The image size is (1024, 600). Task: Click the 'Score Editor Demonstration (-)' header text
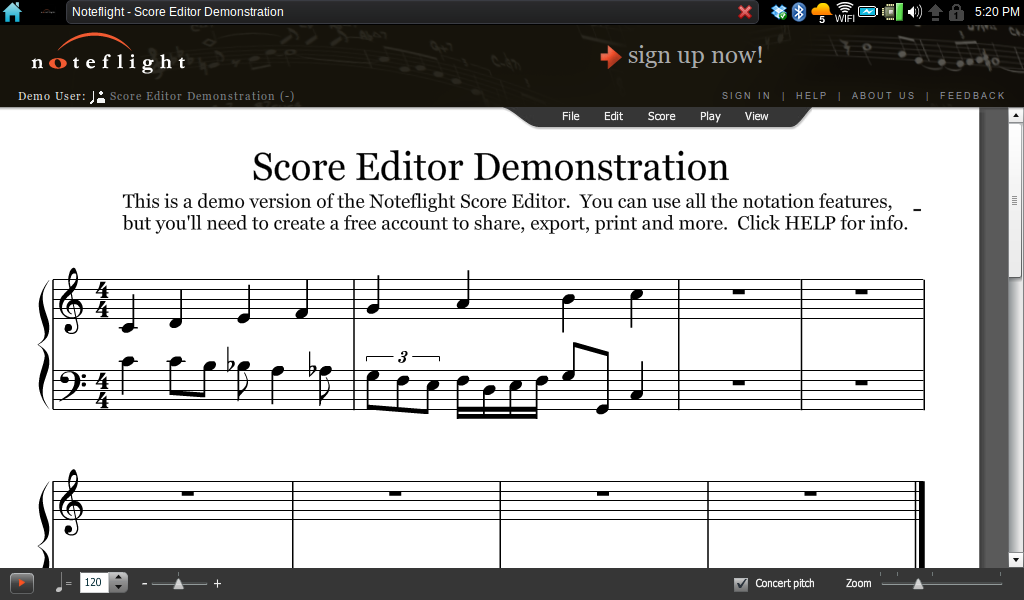point(202,96)
